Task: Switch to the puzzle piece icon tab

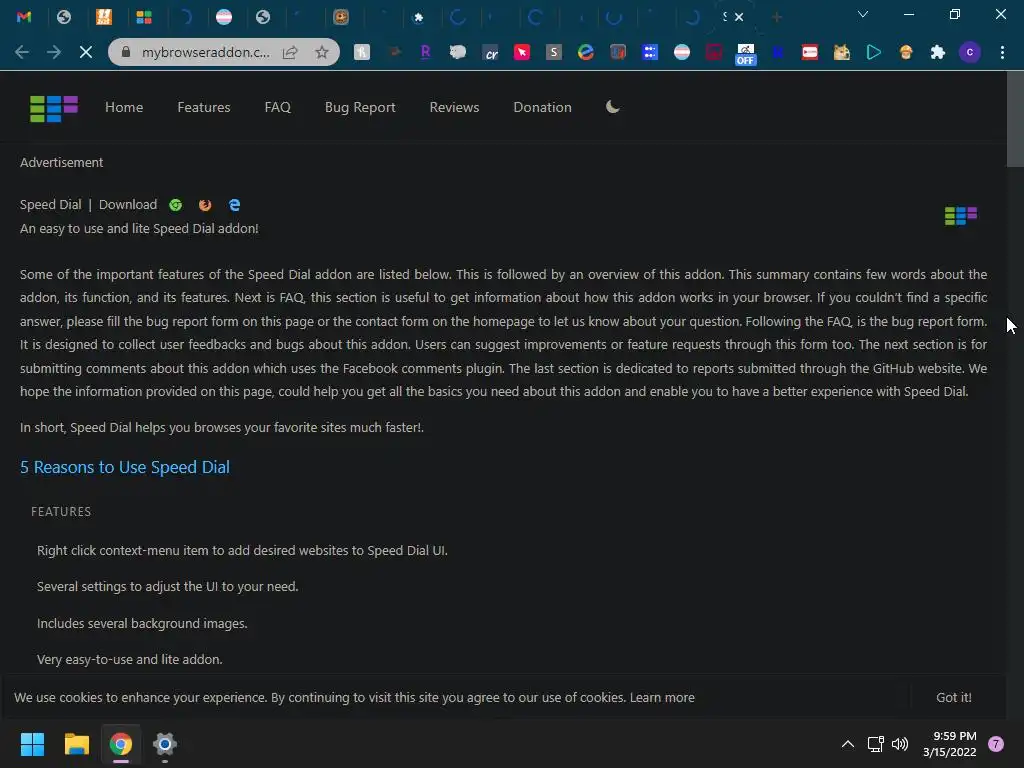Action: point(419,17)
